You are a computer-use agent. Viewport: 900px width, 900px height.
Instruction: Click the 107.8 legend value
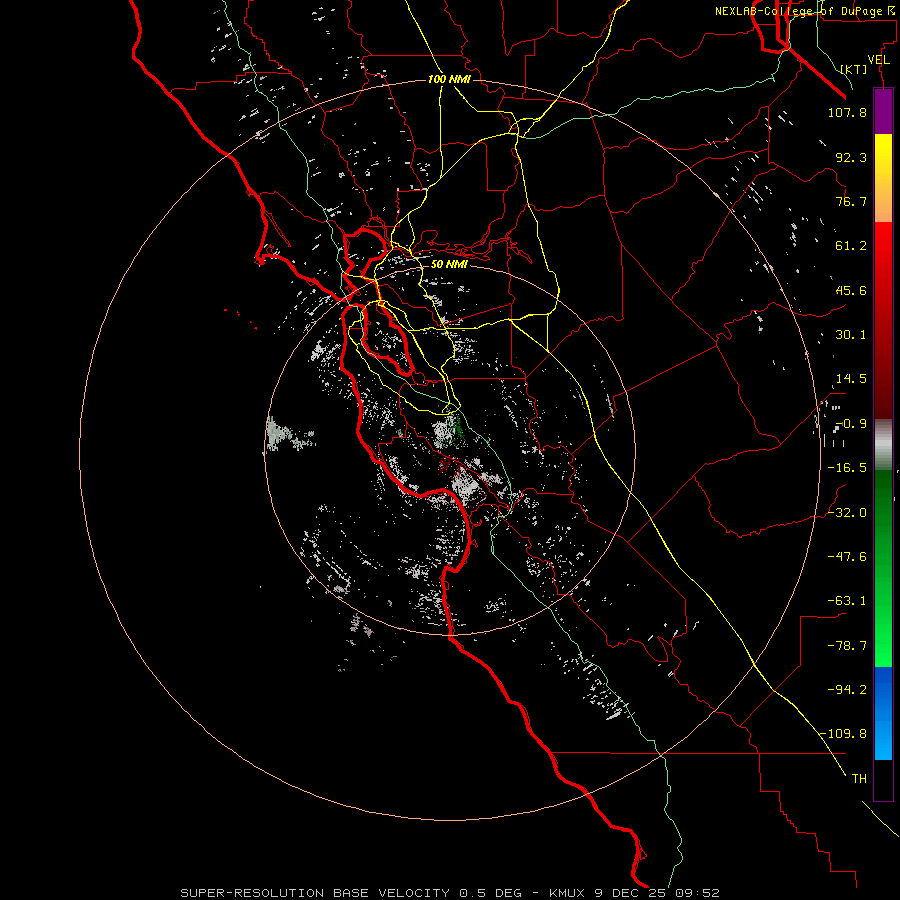pos(847,112)
